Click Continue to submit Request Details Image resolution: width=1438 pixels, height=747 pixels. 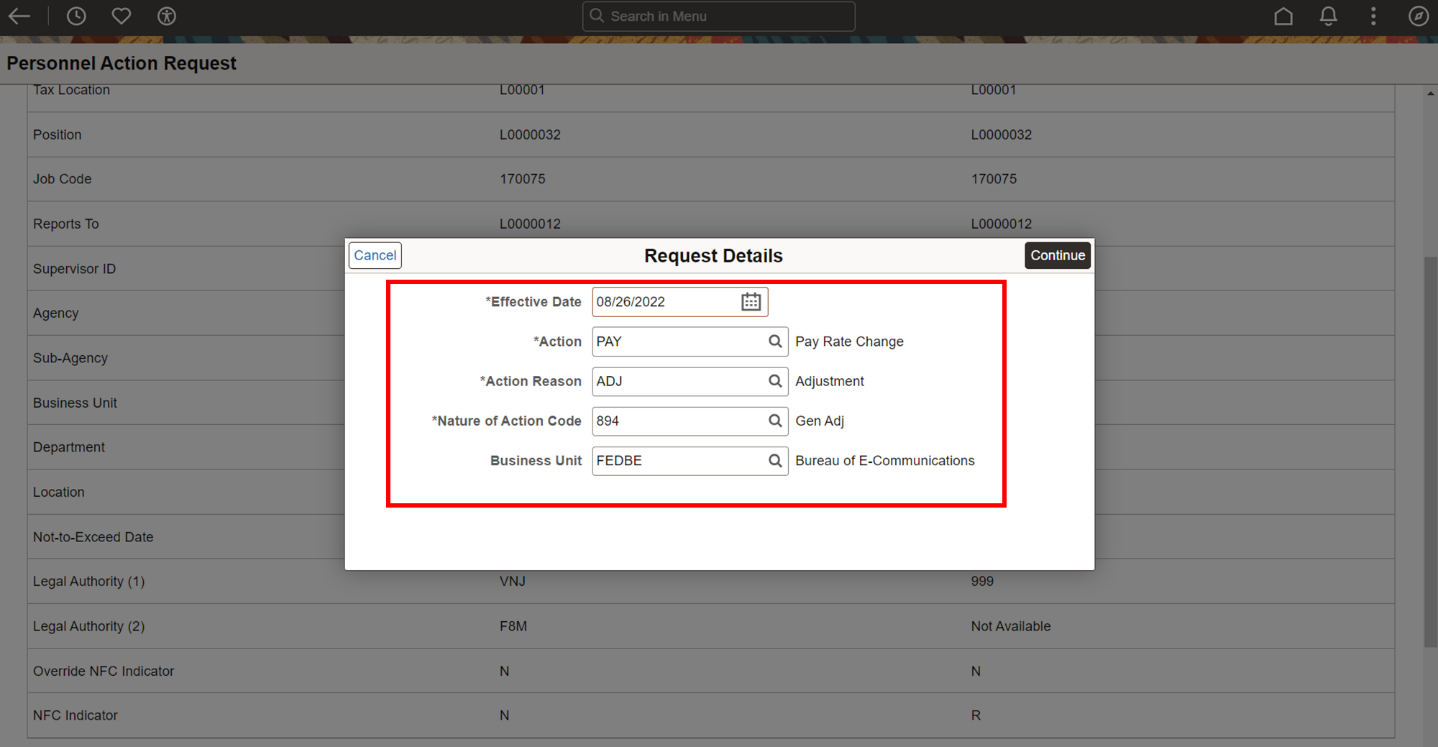click(x=1057, y=255)
